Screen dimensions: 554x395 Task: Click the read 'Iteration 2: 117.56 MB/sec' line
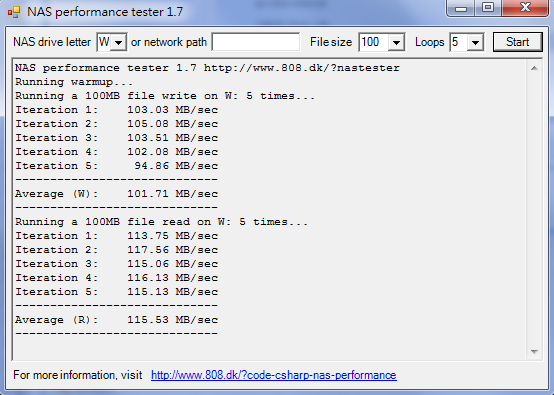[x=116, y=250]
